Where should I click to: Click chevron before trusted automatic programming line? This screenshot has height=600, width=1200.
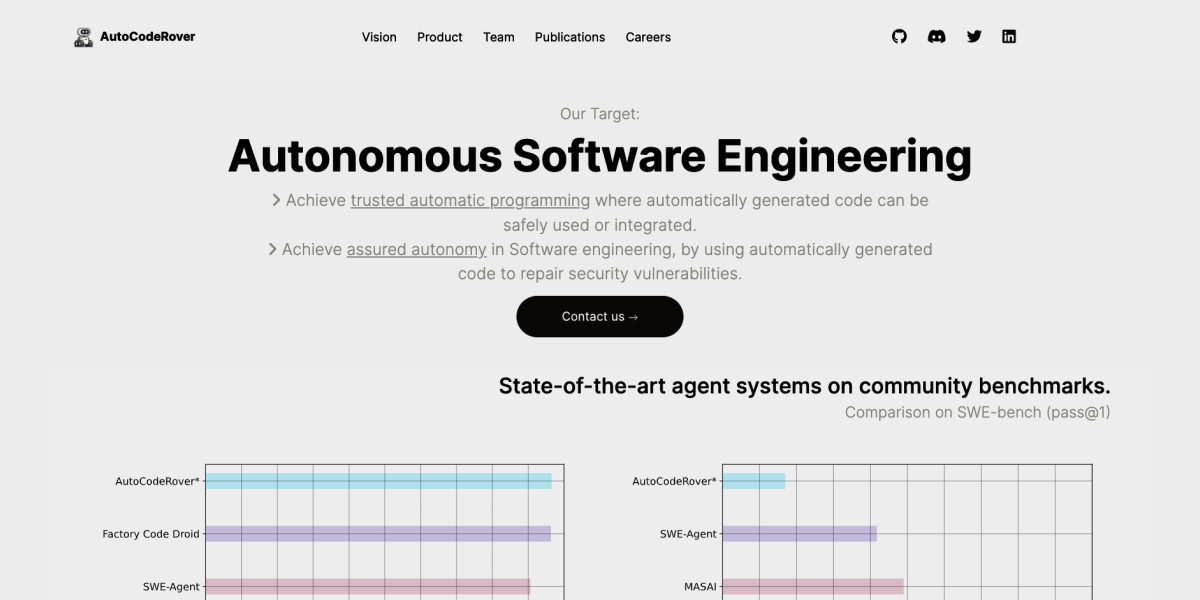click(276, 200)
